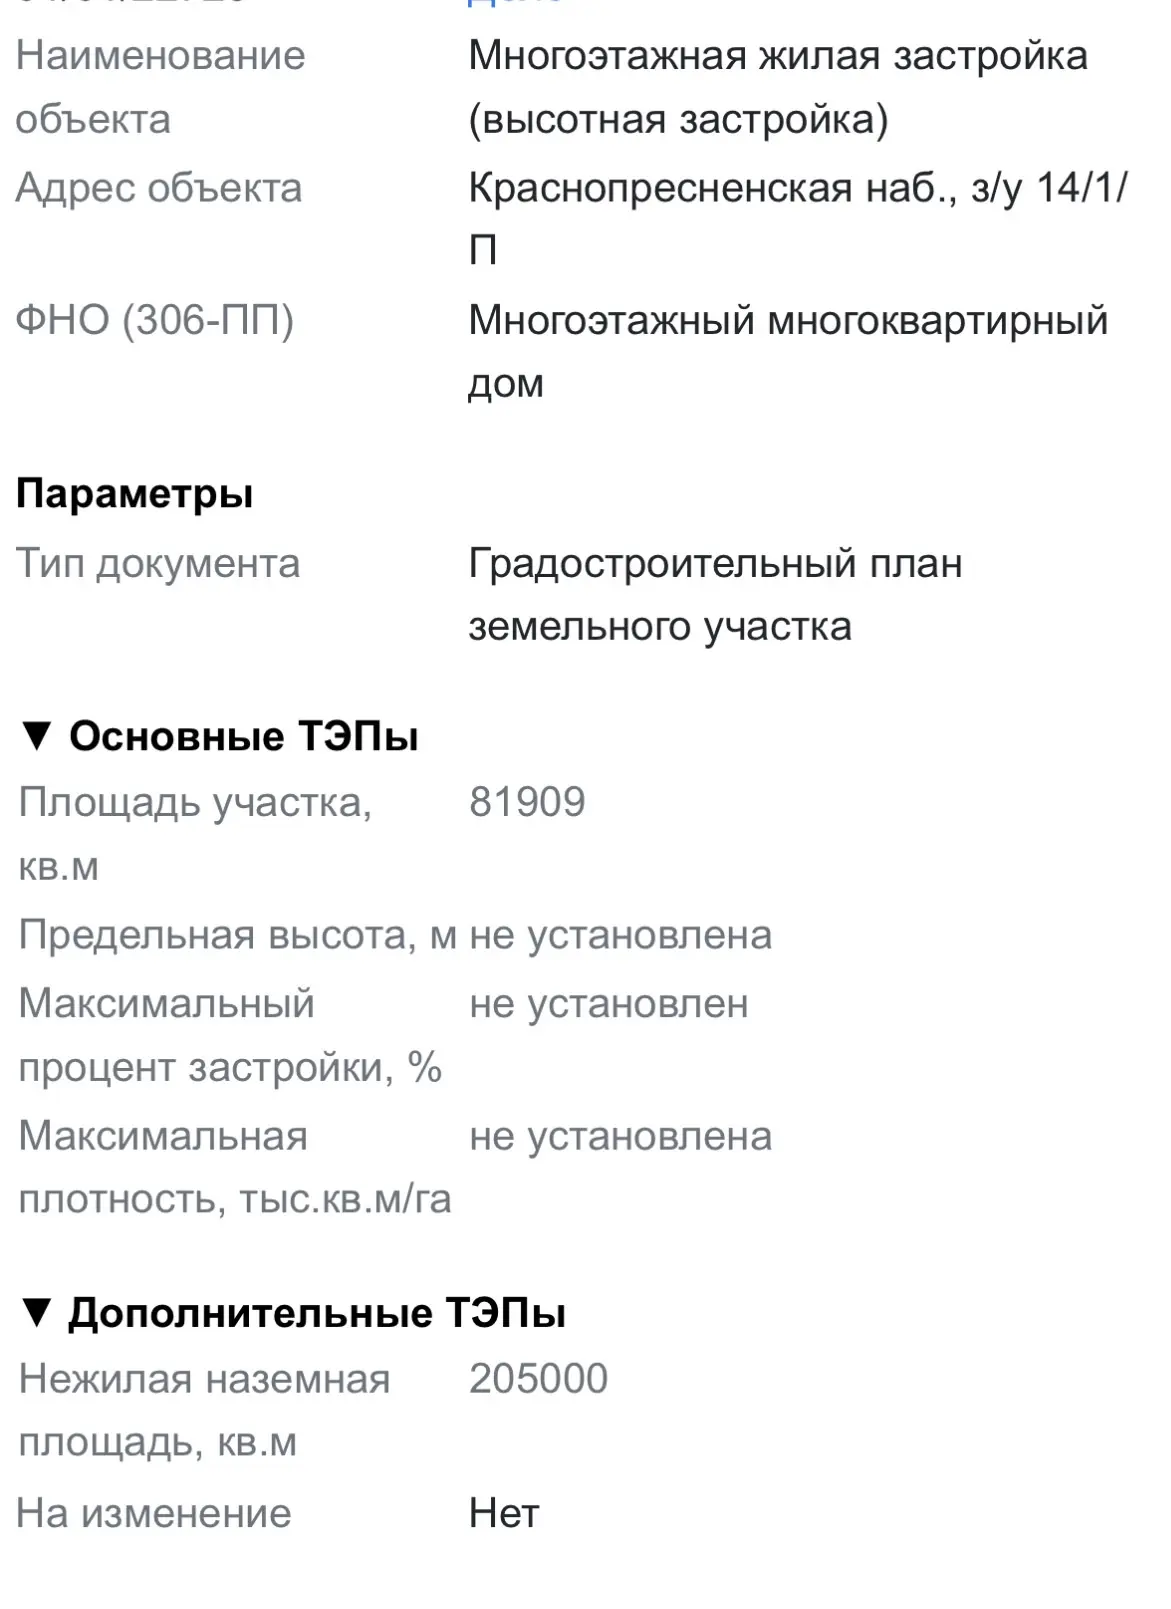Screen dimensions: 1171x1609
Task: Click the Максимальный процент застройки 'не установлен' value
Action: coord(608,1004)
